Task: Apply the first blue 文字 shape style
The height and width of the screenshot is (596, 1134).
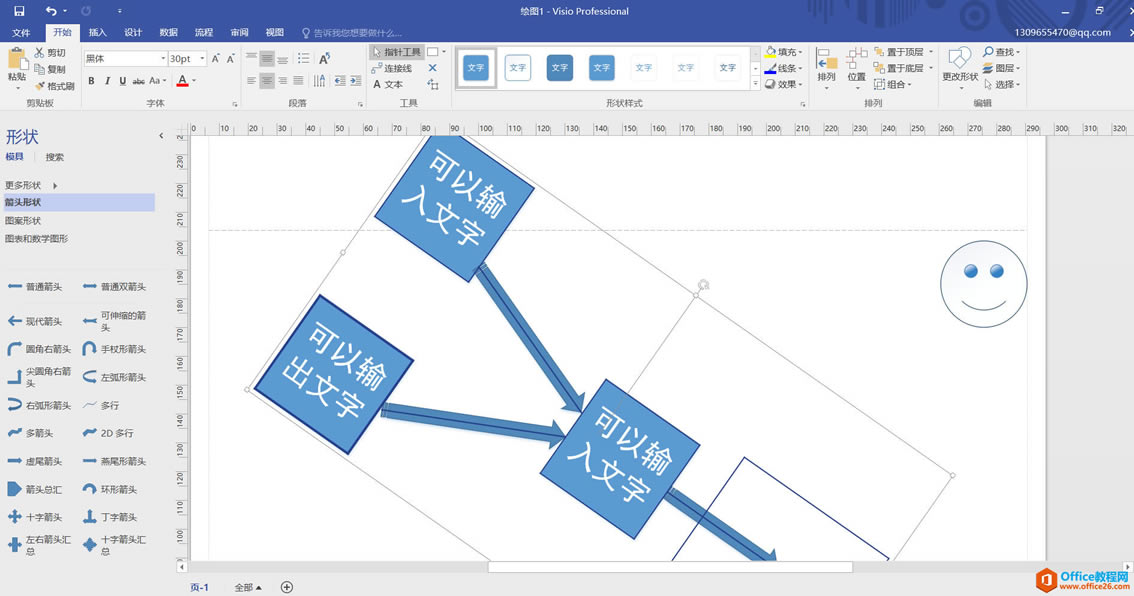Action: pyautogui.click(x=476, y=68)
